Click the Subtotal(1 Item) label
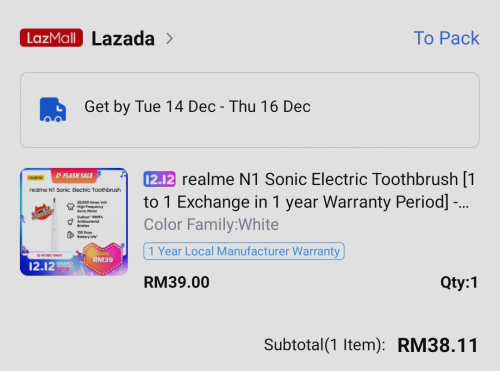 point(324,345)
